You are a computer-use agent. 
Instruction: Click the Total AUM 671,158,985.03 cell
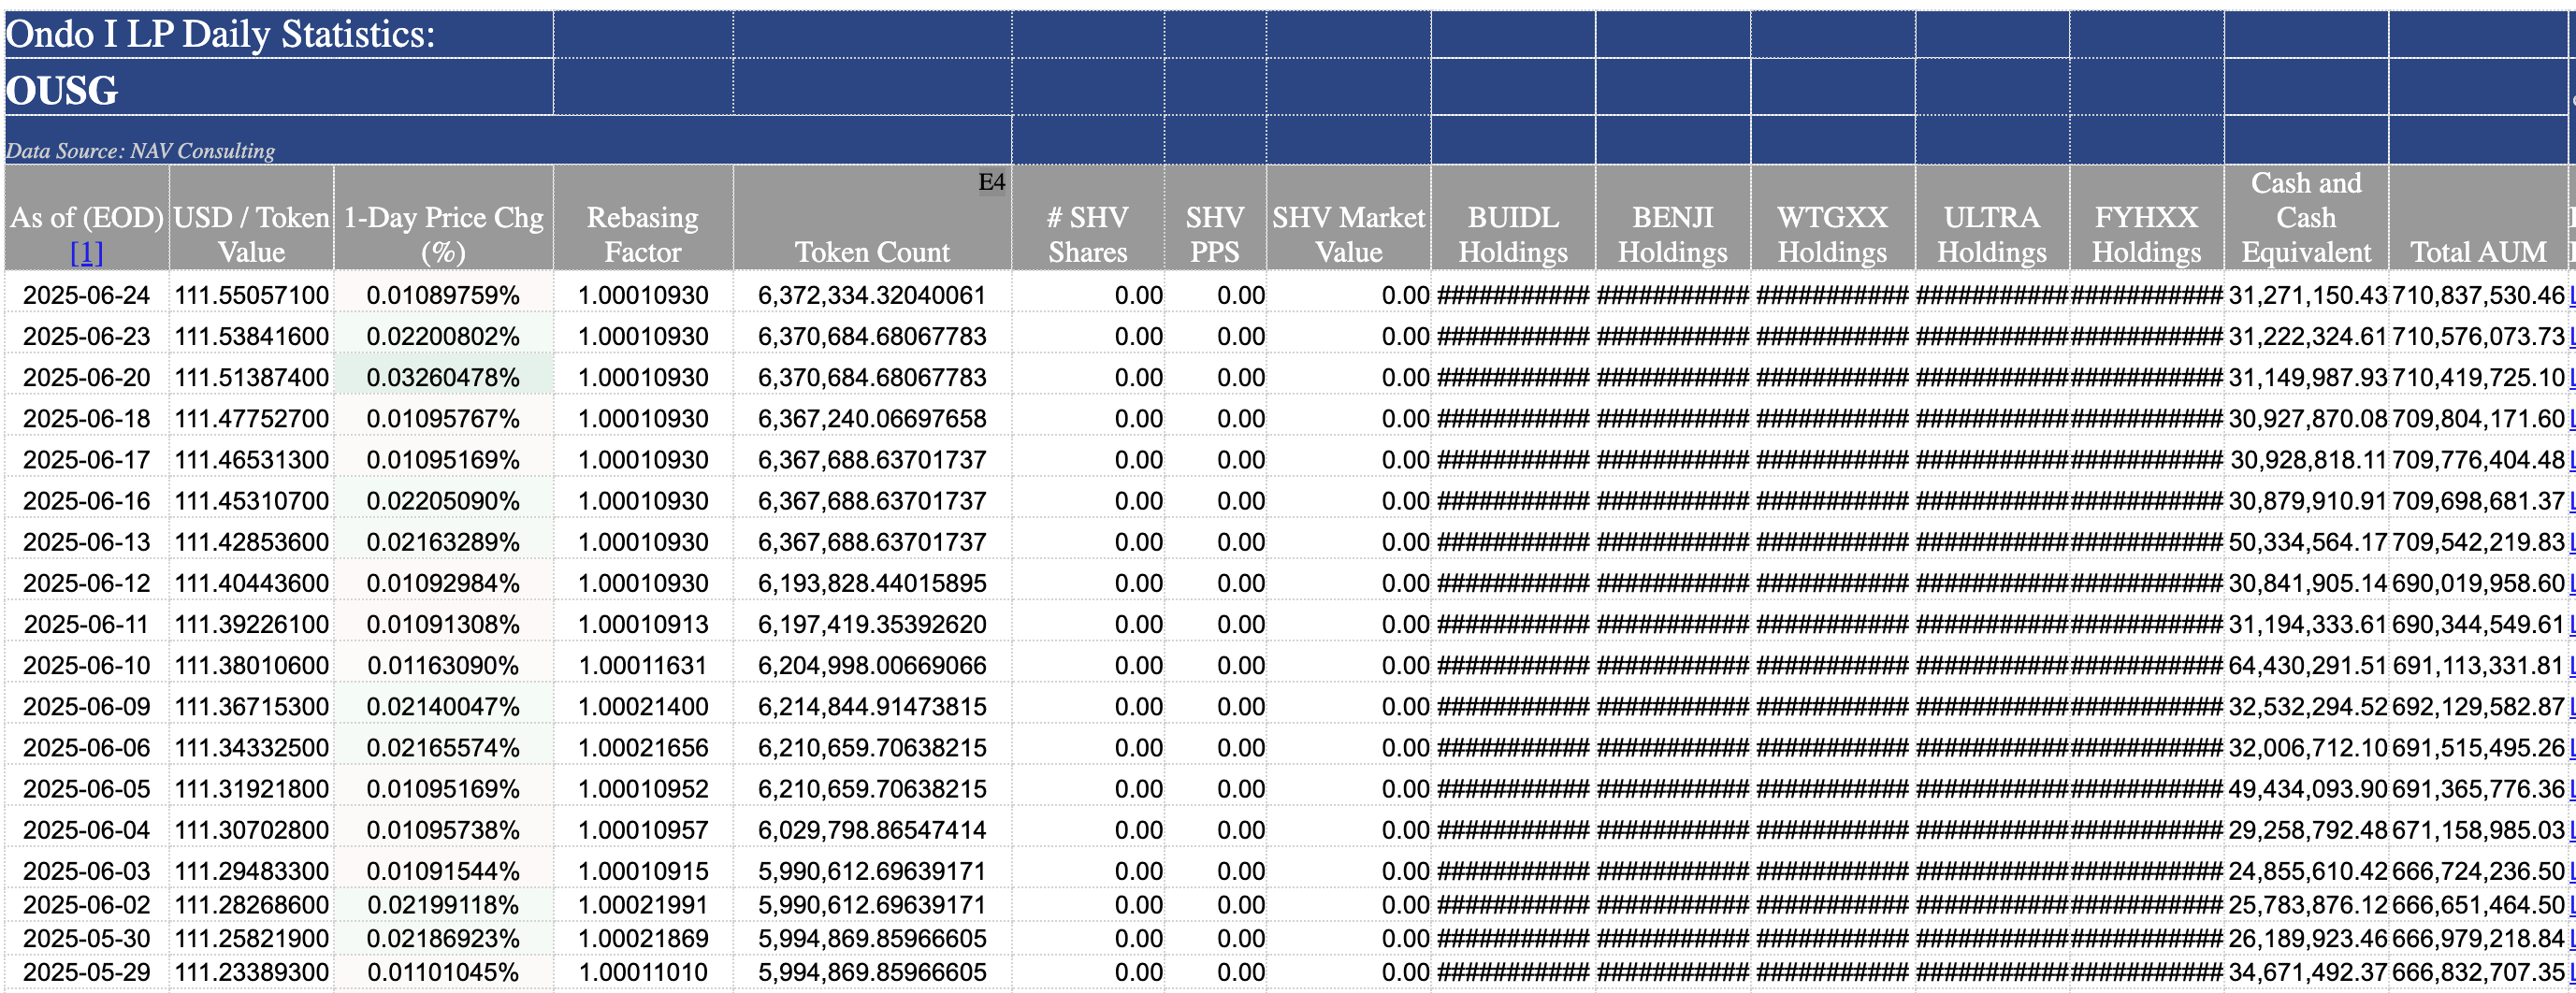[x=2477, y=829]
